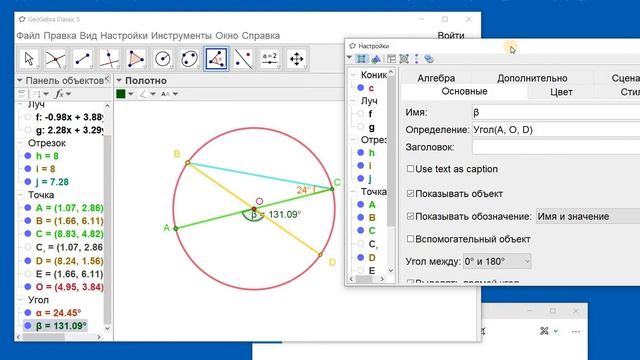Open the three-dots menu in background window
The width and height of the screenshot is (640, 360).
[576, 331]
